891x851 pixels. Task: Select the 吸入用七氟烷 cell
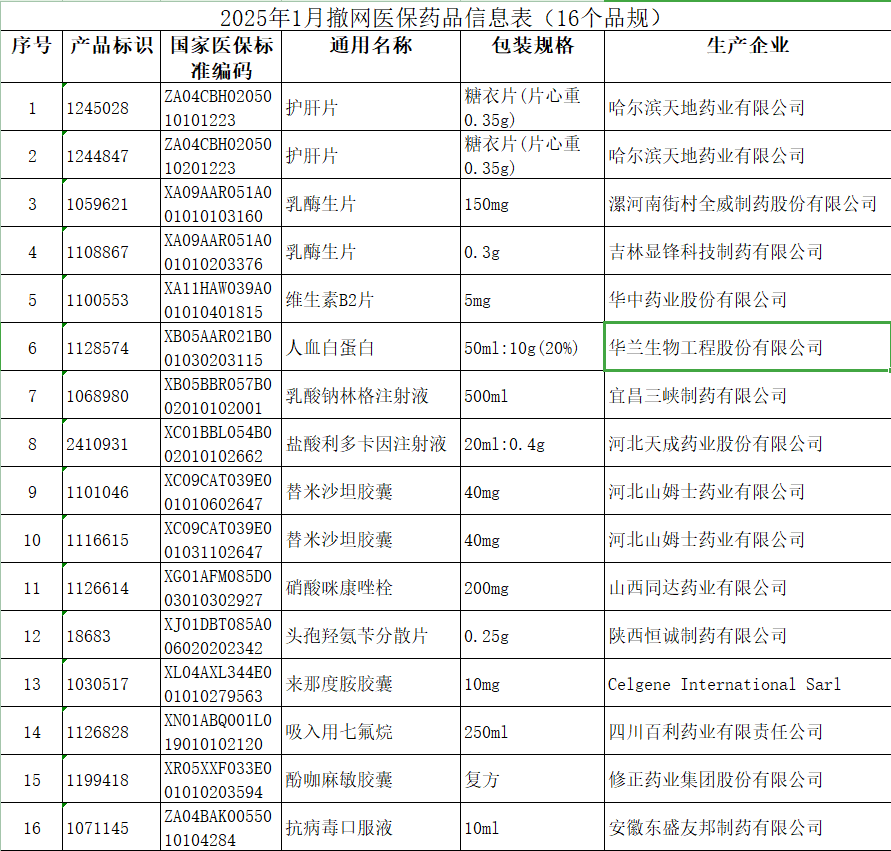[x=371, y=732]
